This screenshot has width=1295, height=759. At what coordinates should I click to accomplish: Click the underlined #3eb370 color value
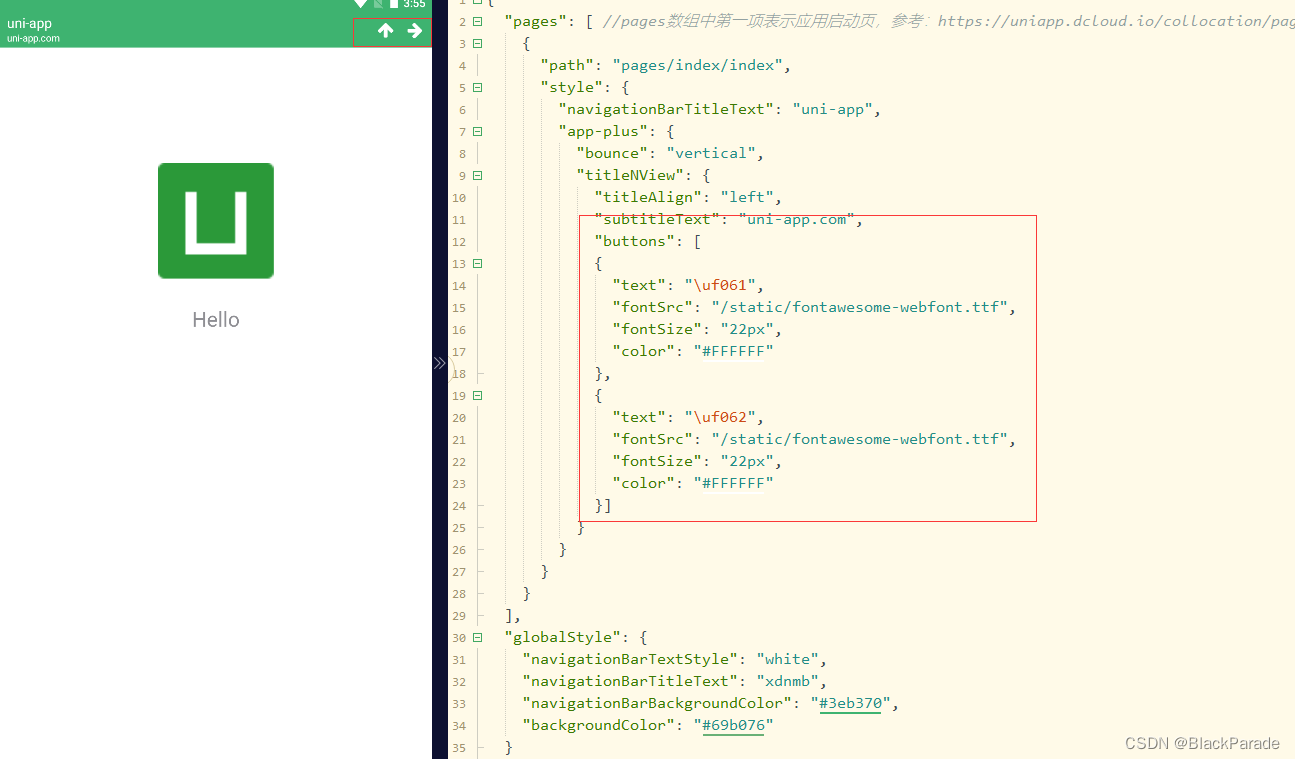(x=851, y=703)
